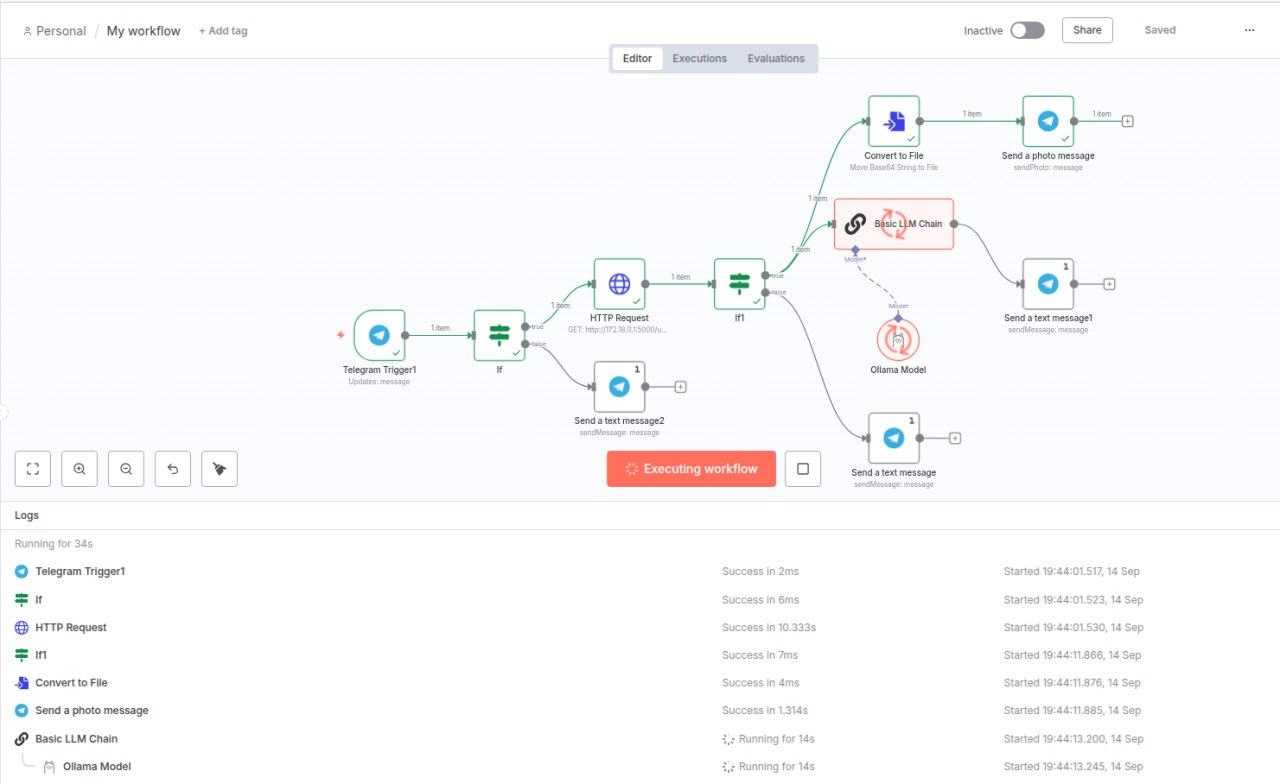Click the Add tag link
Viewport: 1280px width, 784px height.
[x=223, y=31]
